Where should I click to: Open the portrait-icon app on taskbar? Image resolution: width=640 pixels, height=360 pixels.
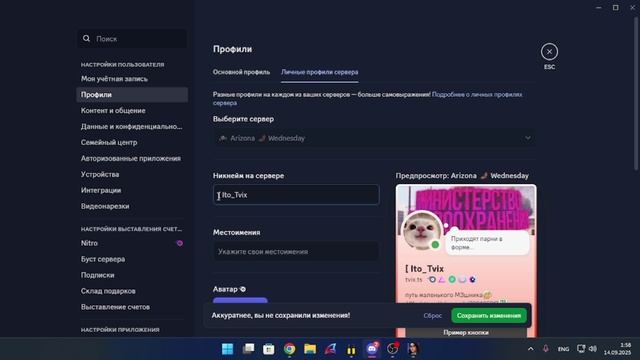tap(413, 349)
